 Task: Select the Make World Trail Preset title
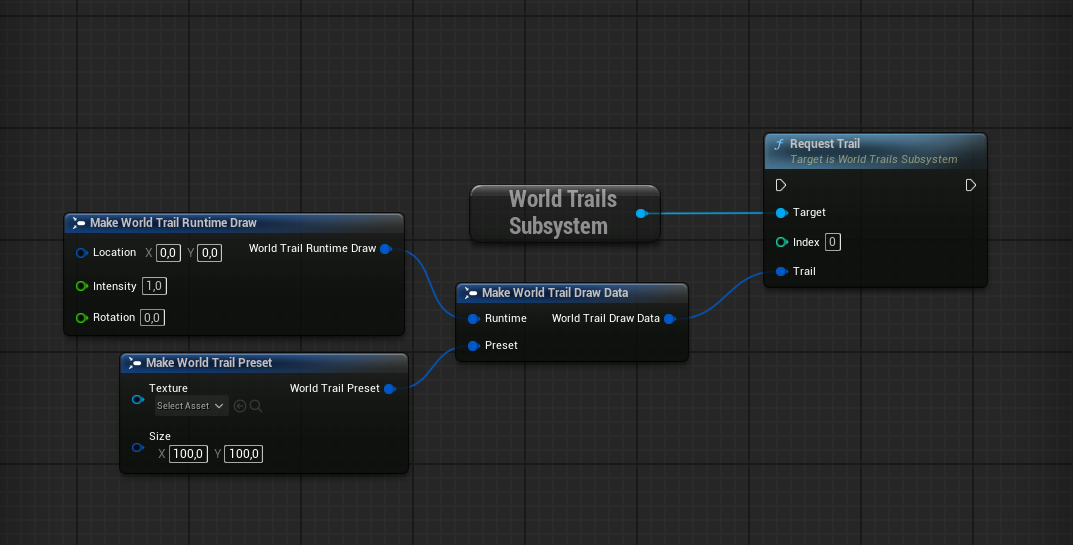click(x=209, y=363)
